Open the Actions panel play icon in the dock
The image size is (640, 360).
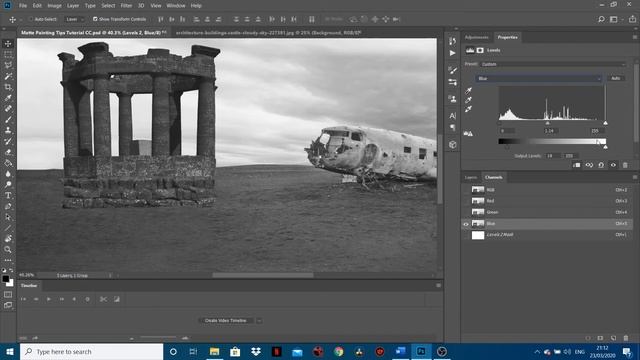pos(452,53)
